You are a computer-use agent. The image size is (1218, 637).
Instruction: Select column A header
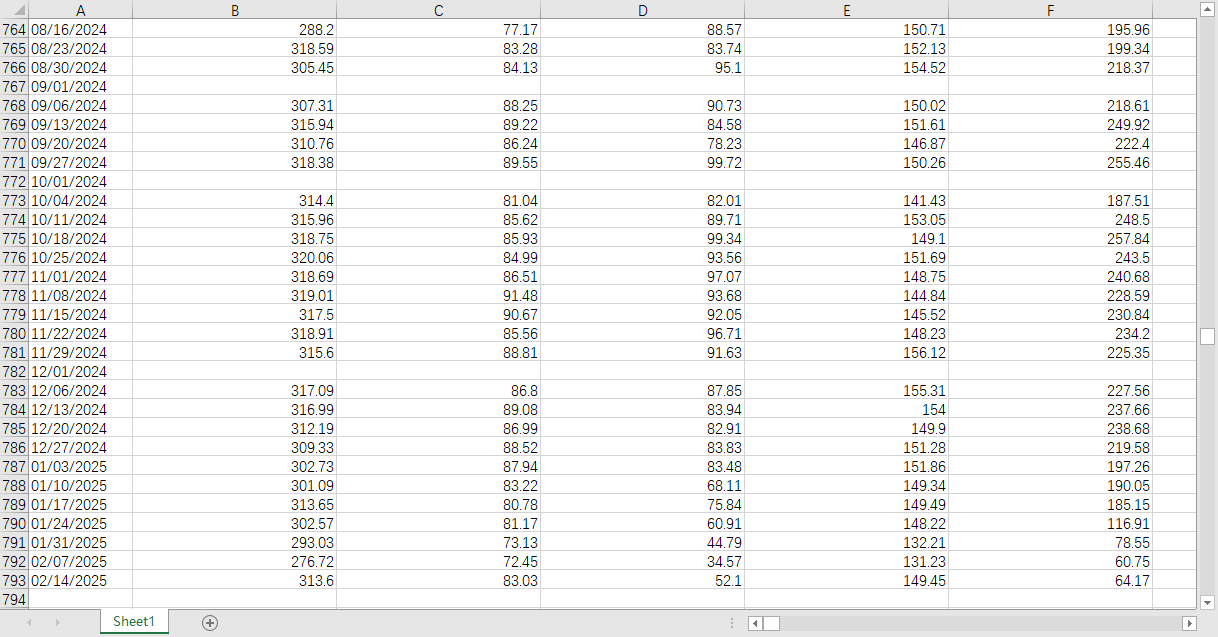(x=80, y=10)
